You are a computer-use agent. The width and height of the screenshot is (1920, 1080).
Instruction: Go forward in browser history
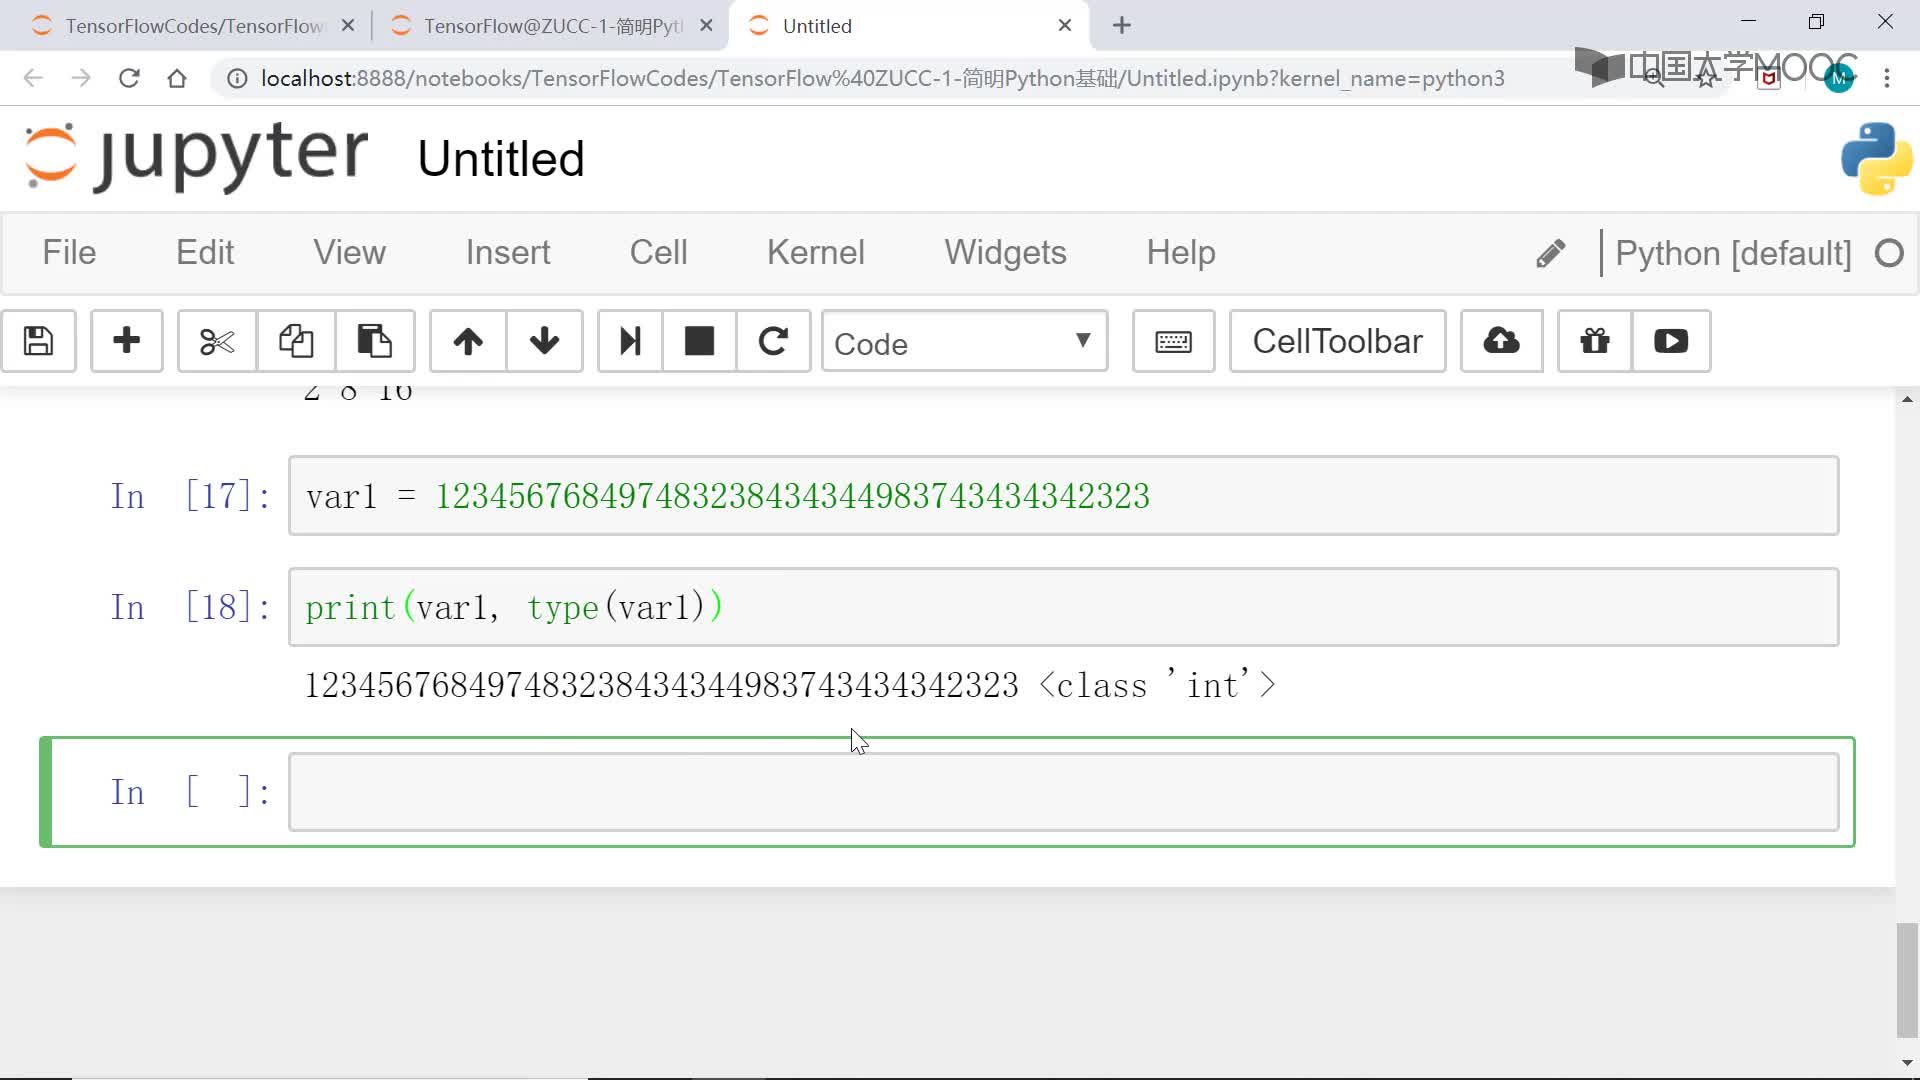(x=81, y=78)
